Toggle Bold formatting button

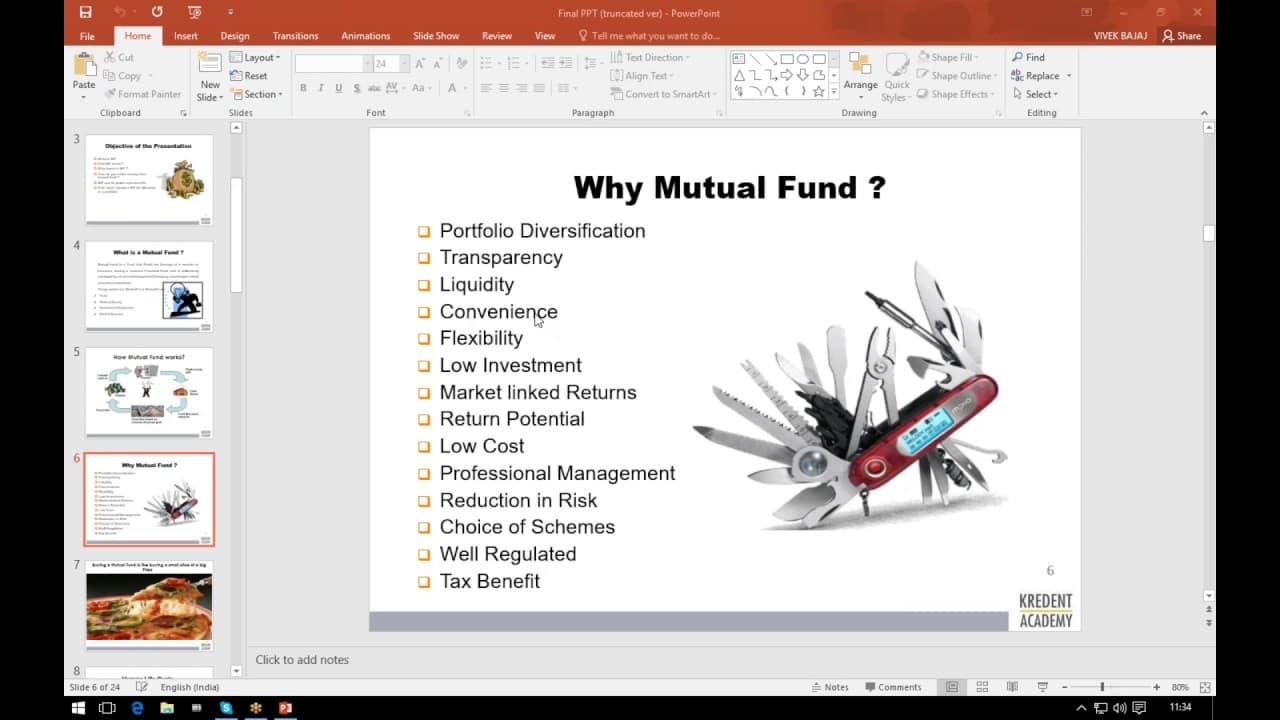click(x=304, y=88)
